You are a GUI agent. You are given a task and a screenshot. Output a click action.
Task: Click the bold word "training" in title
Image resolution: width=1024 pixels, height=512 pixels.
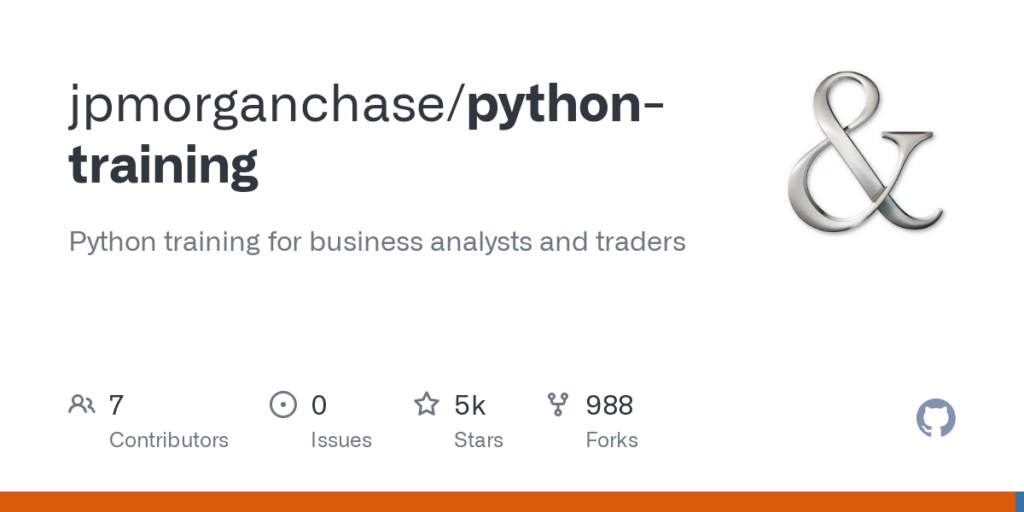pos(164,165)
